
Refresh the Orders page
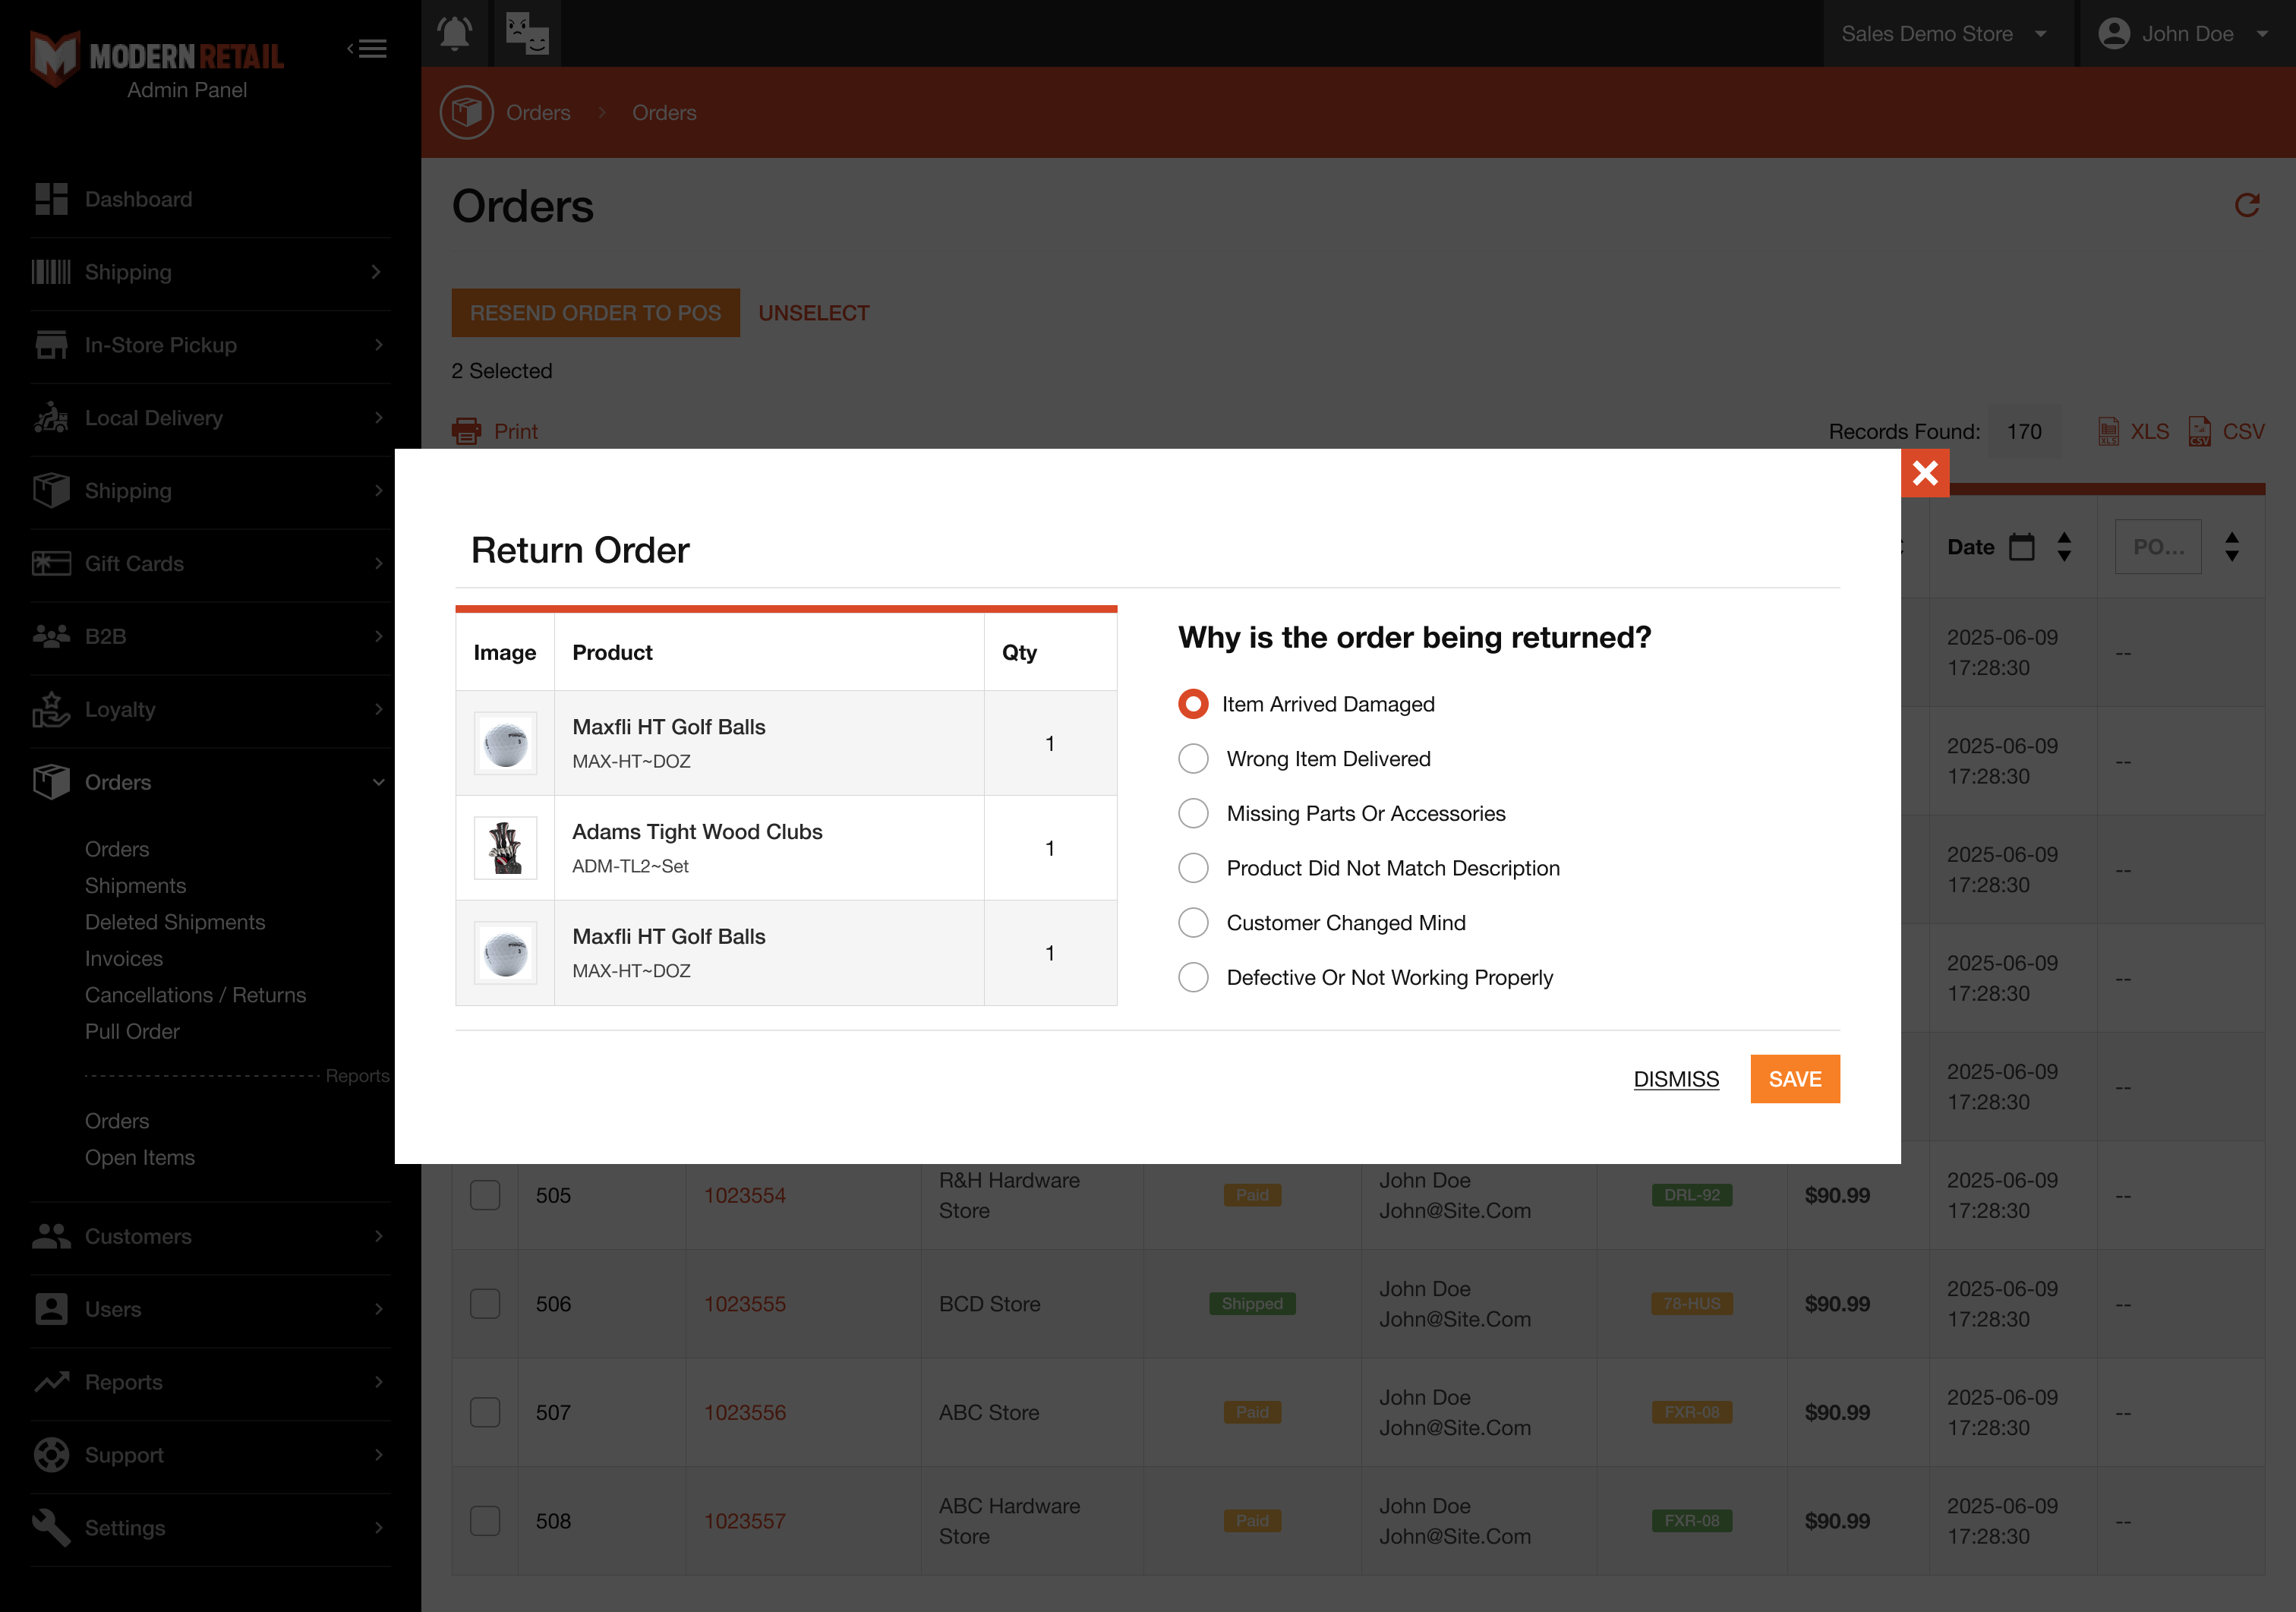[2247, 205]
